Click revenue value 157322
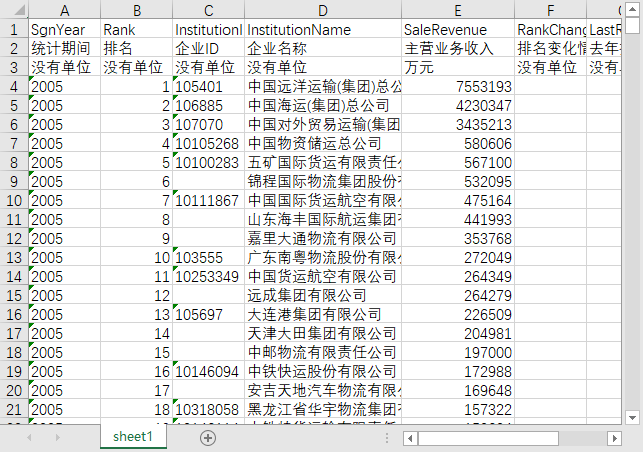 pyautogui.click(x=458, y=409)
